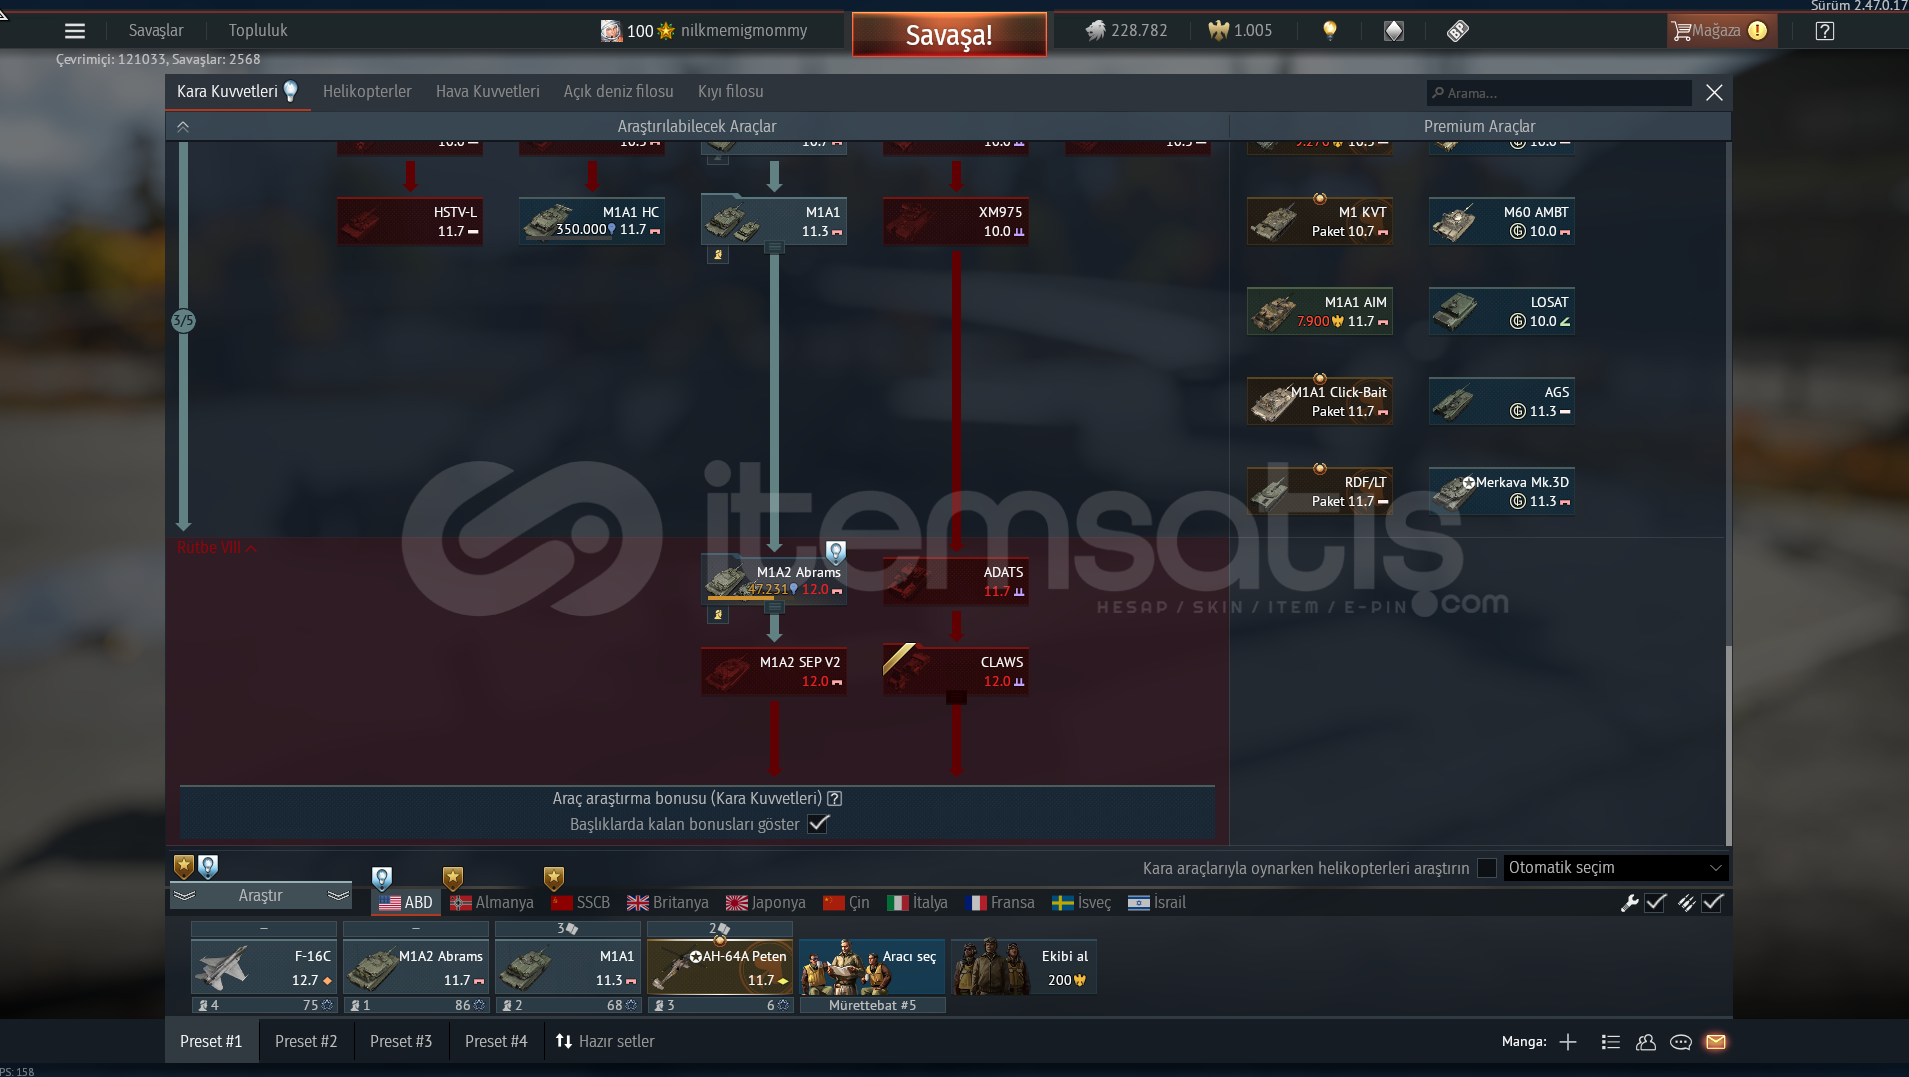This screenshot has height=1077, width=1909.
Task: Toggle auto-refill ammunition checkbox
Action: click(1713, 903)
